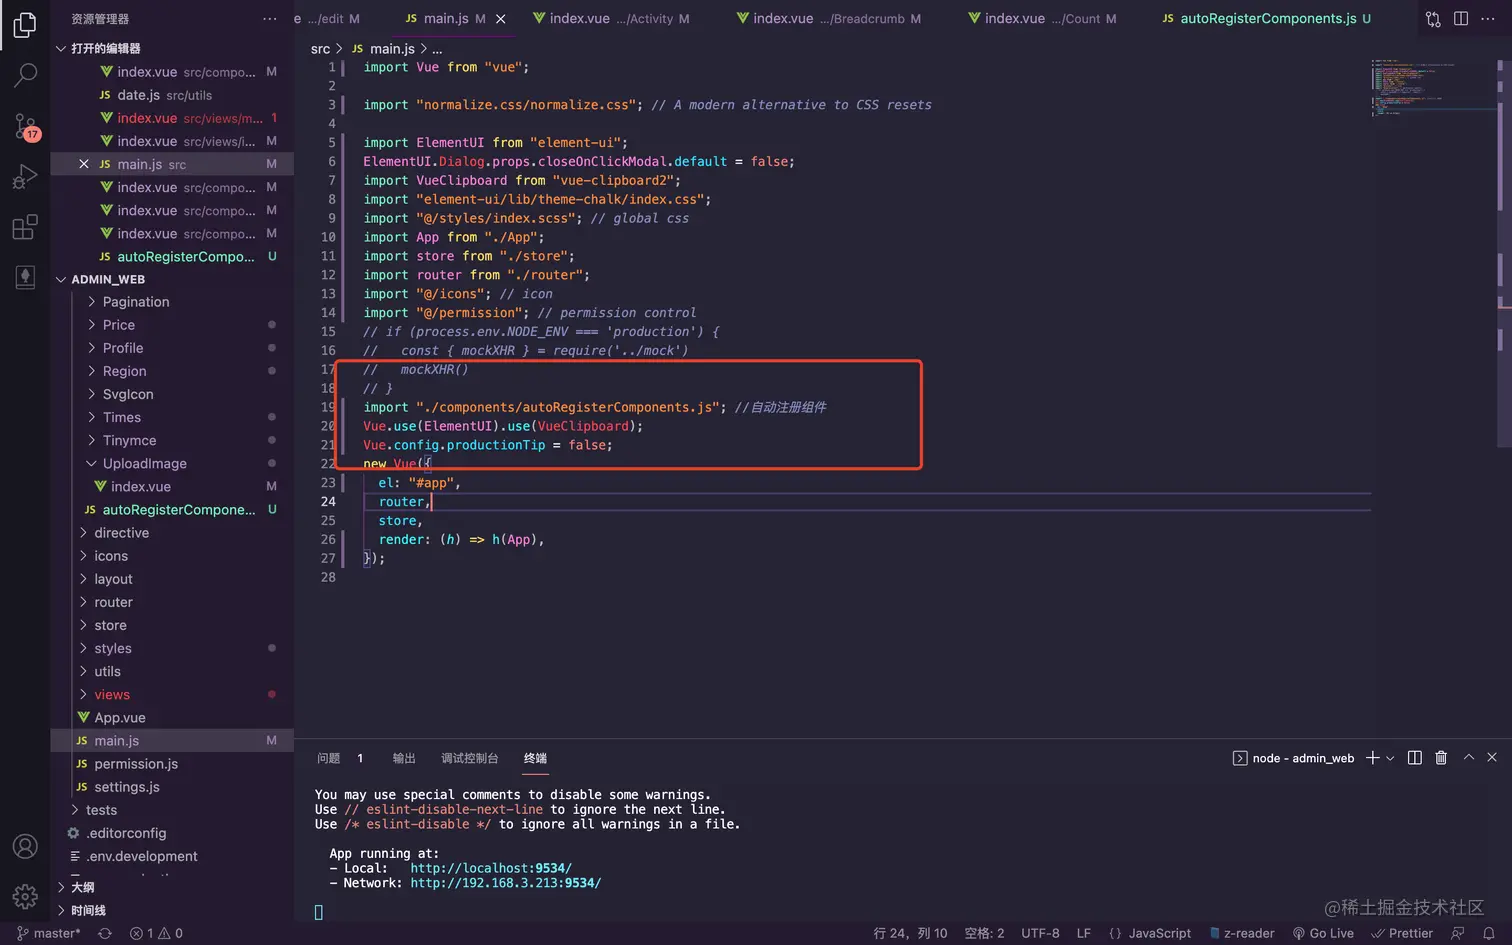Open Source Control with the 17 badge
The height and width of the screenshot is (945, 1512).
point(25,126)
